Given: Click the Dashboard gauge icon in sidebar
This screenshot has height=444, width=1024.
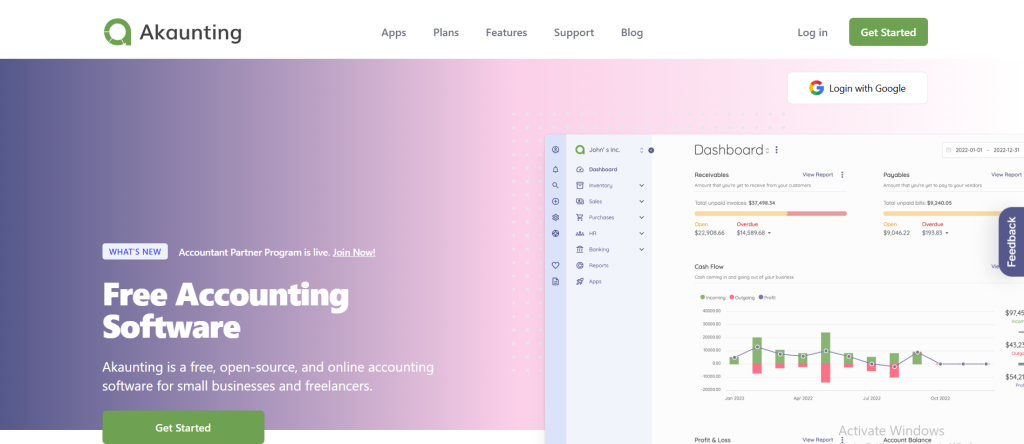Looking at the screenshot, I should 580,169.
